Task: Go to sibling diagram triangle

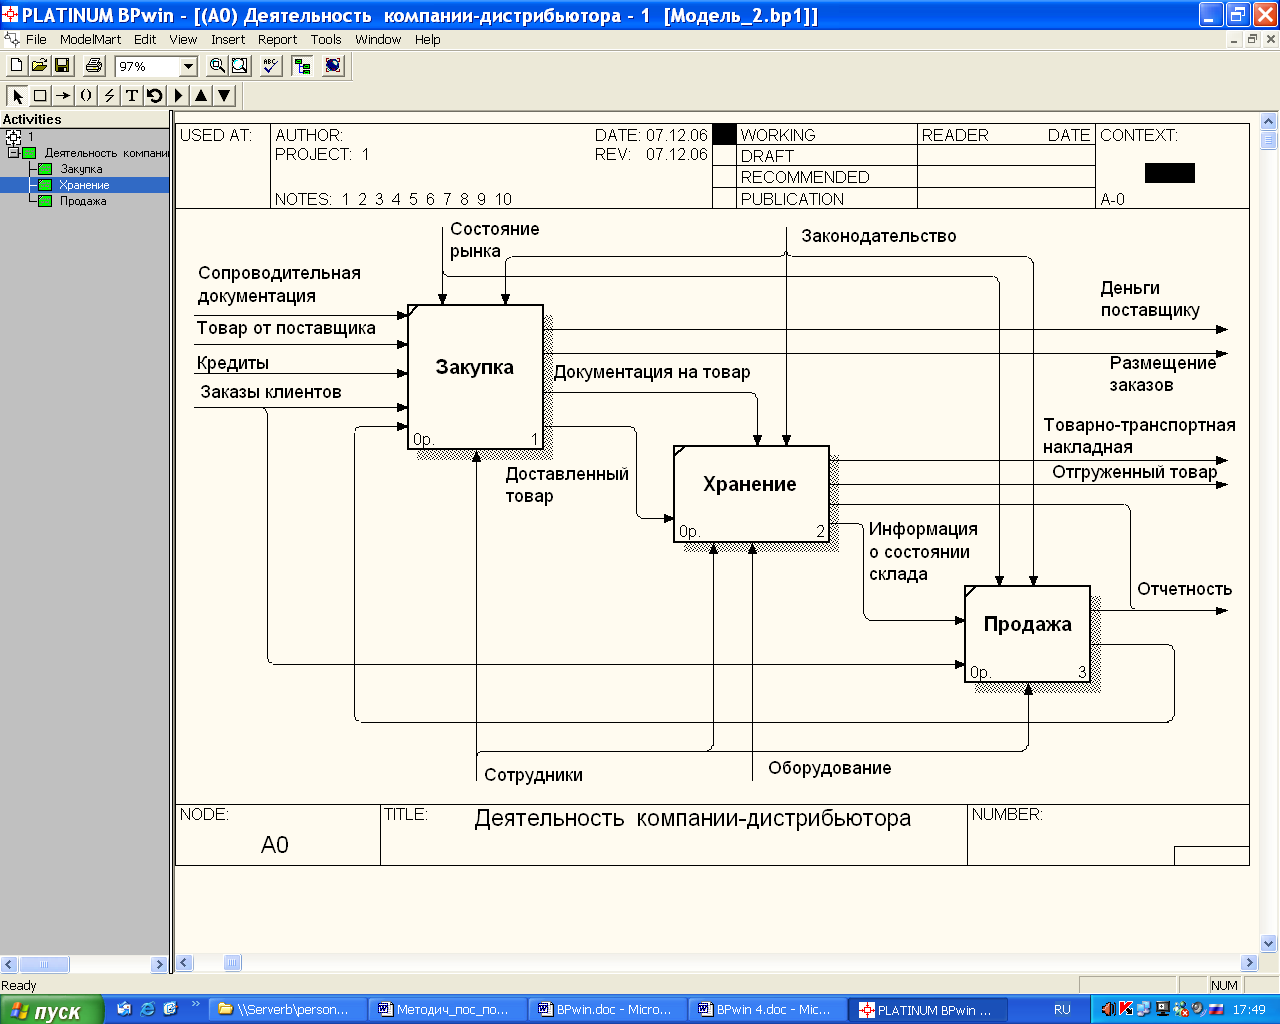Action: tap(178, 96)
